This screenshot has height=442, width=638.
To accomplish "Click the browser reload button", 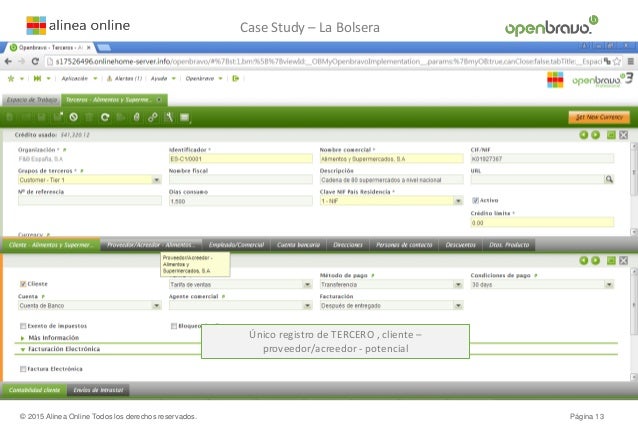I will (x=35, y=61).
